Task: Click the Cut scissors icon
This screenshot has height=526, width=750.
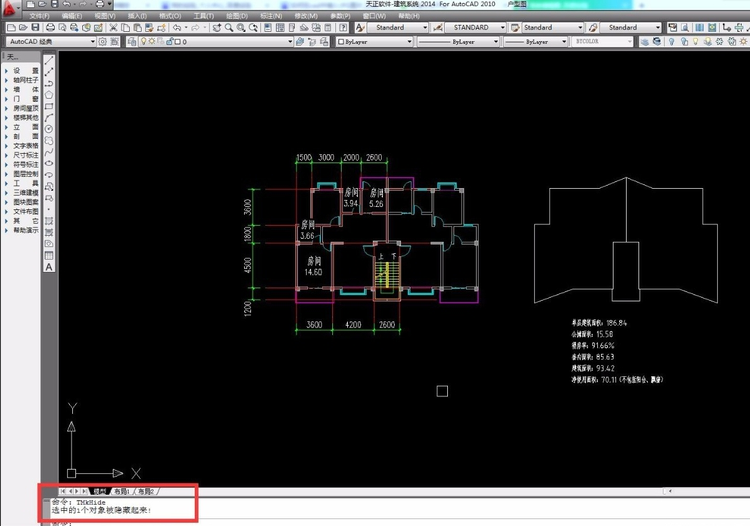Action: [114, 28]
